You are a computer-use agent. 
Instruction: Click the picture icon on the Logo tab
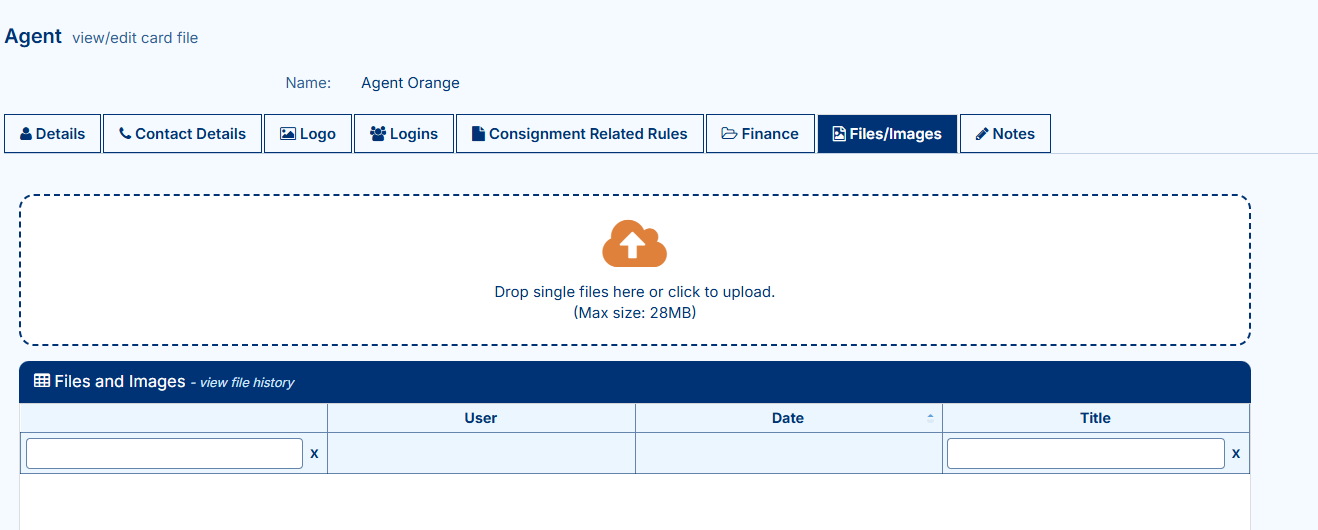pyautogui.click(x=287, y=134)
